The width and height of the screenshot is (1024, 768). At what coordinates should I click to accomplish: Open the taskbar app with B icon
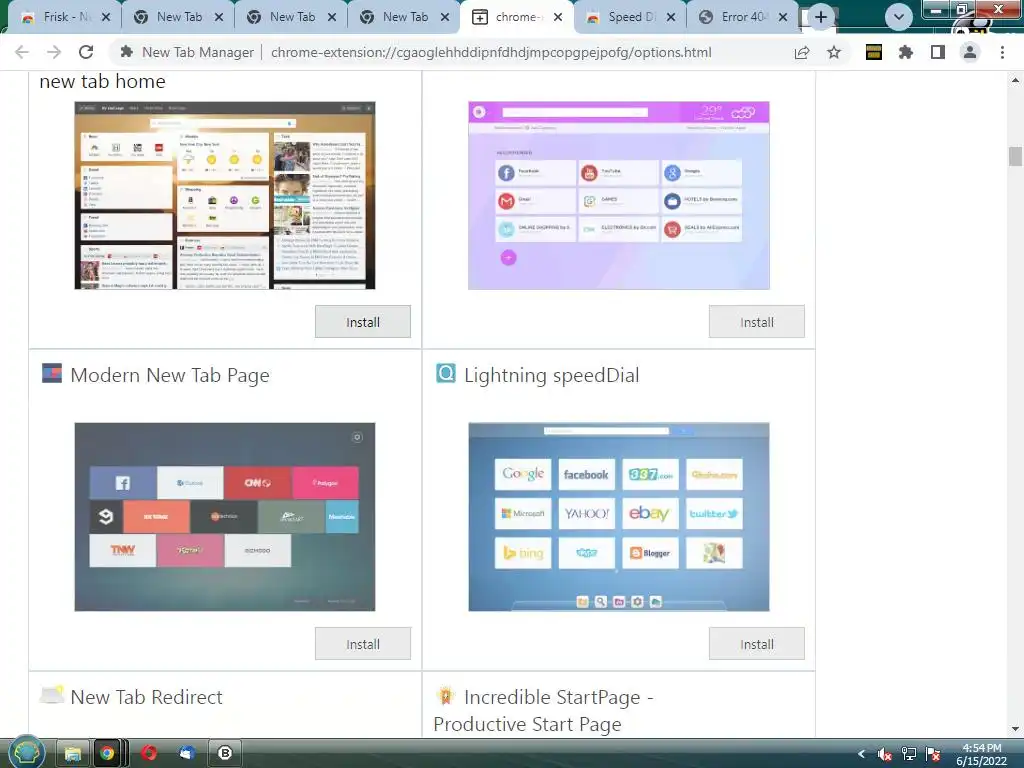coord(225,753)
